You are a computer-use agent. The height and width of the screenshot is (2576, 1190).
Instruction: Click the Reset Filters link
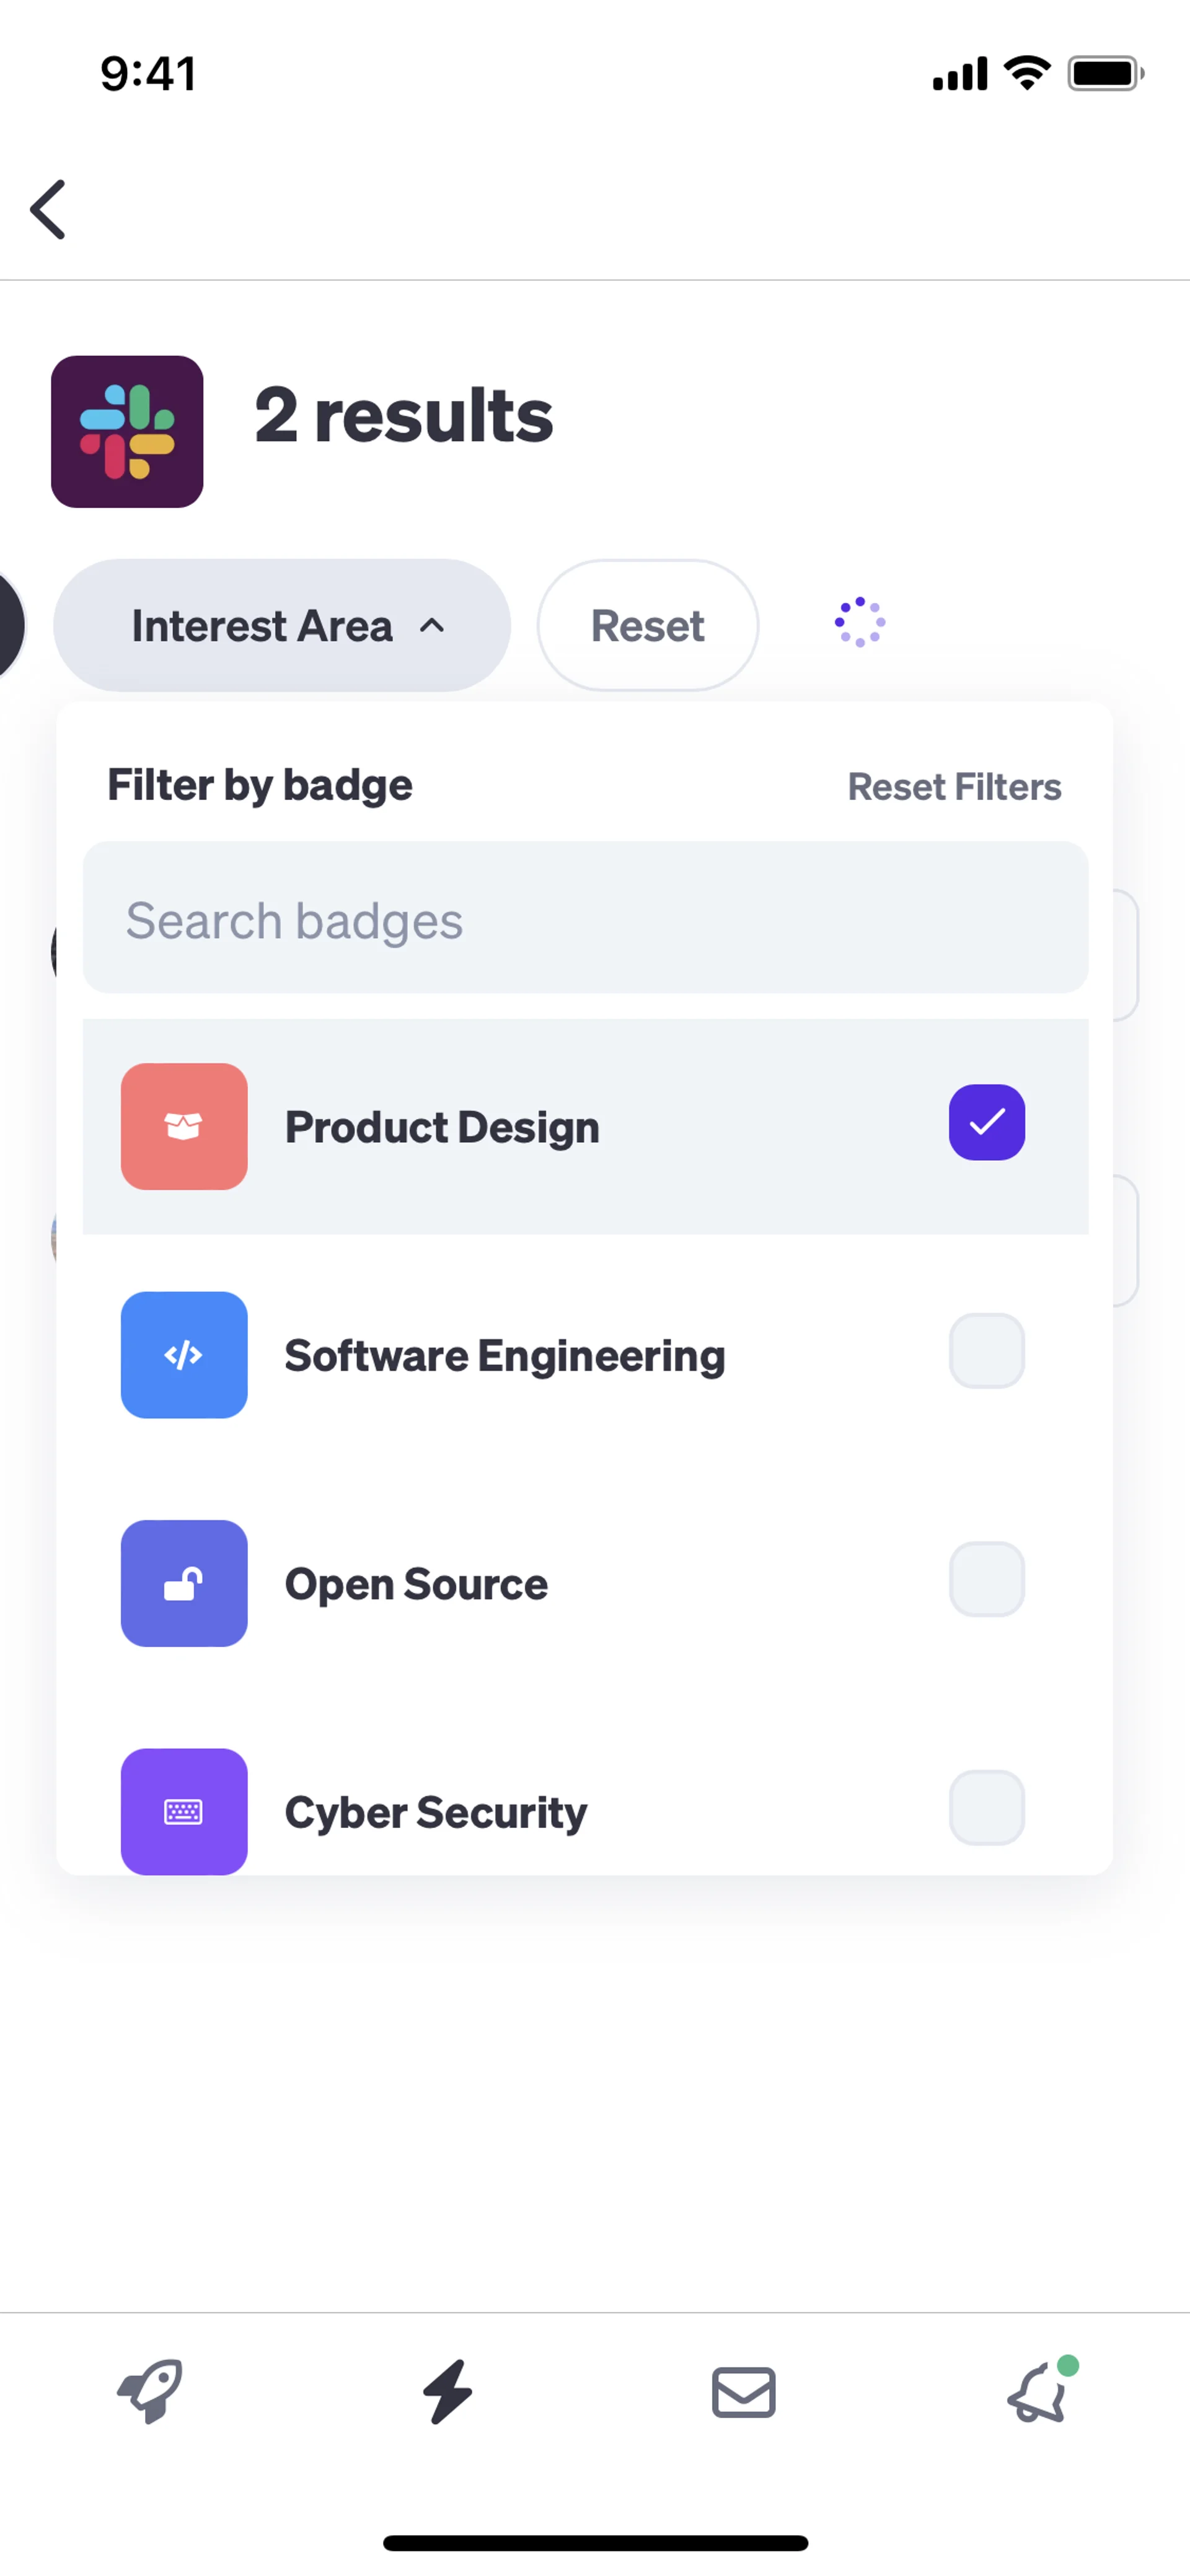[x=954, y=787]
